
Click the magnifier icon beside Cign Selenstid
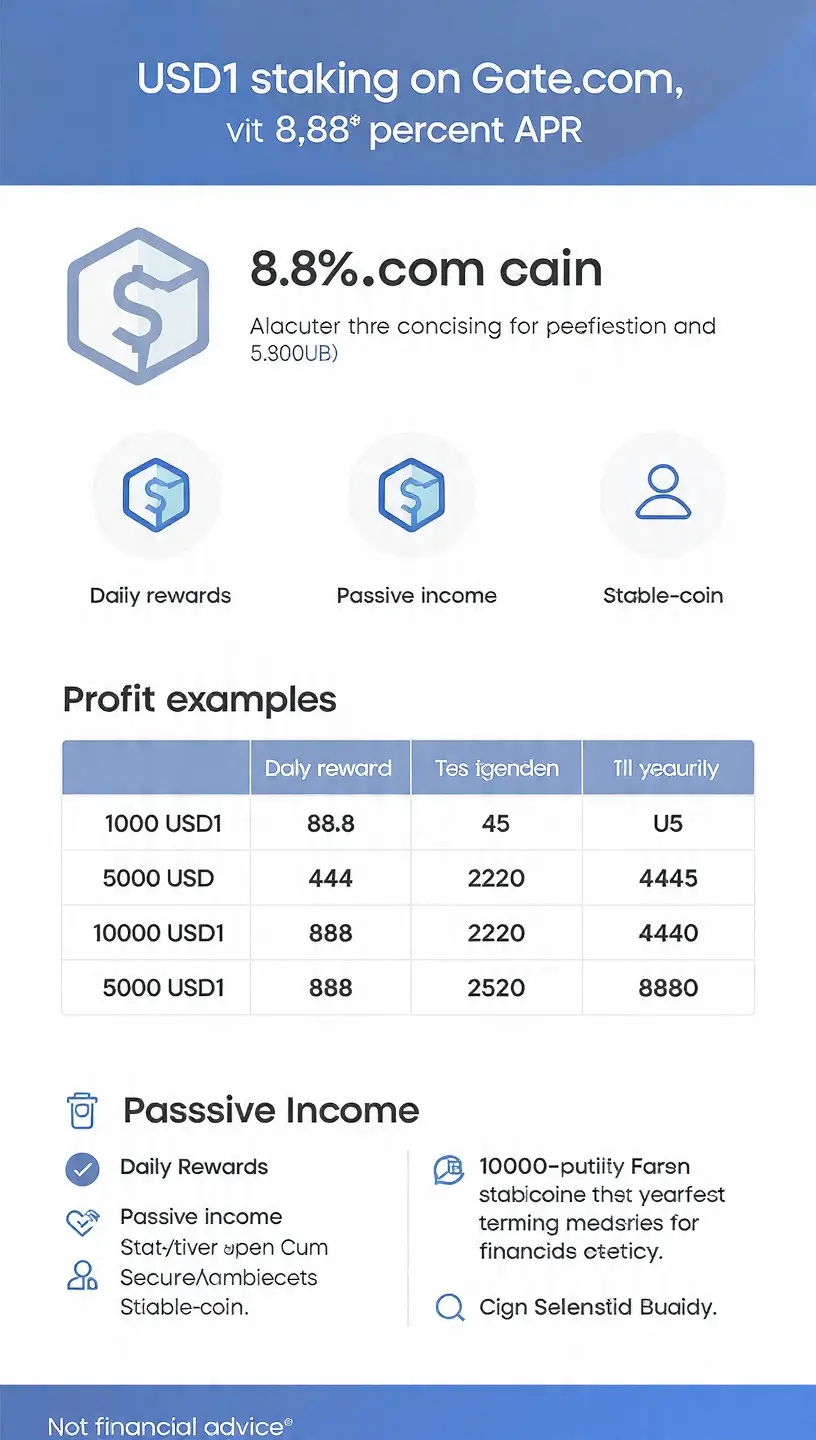pyautogui.click(x=451, y=1307)
